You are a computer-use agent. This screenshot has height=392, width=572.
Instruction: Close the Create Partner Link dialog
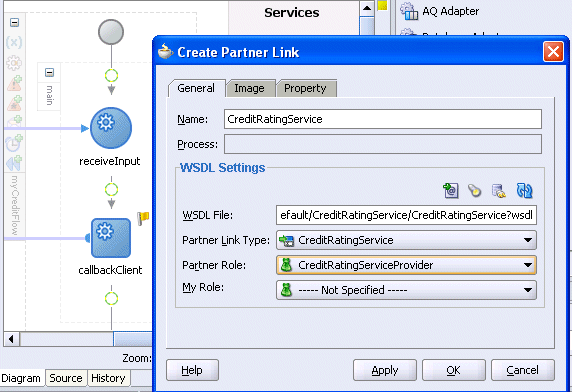pyautogui.click(x=553, y=52)
